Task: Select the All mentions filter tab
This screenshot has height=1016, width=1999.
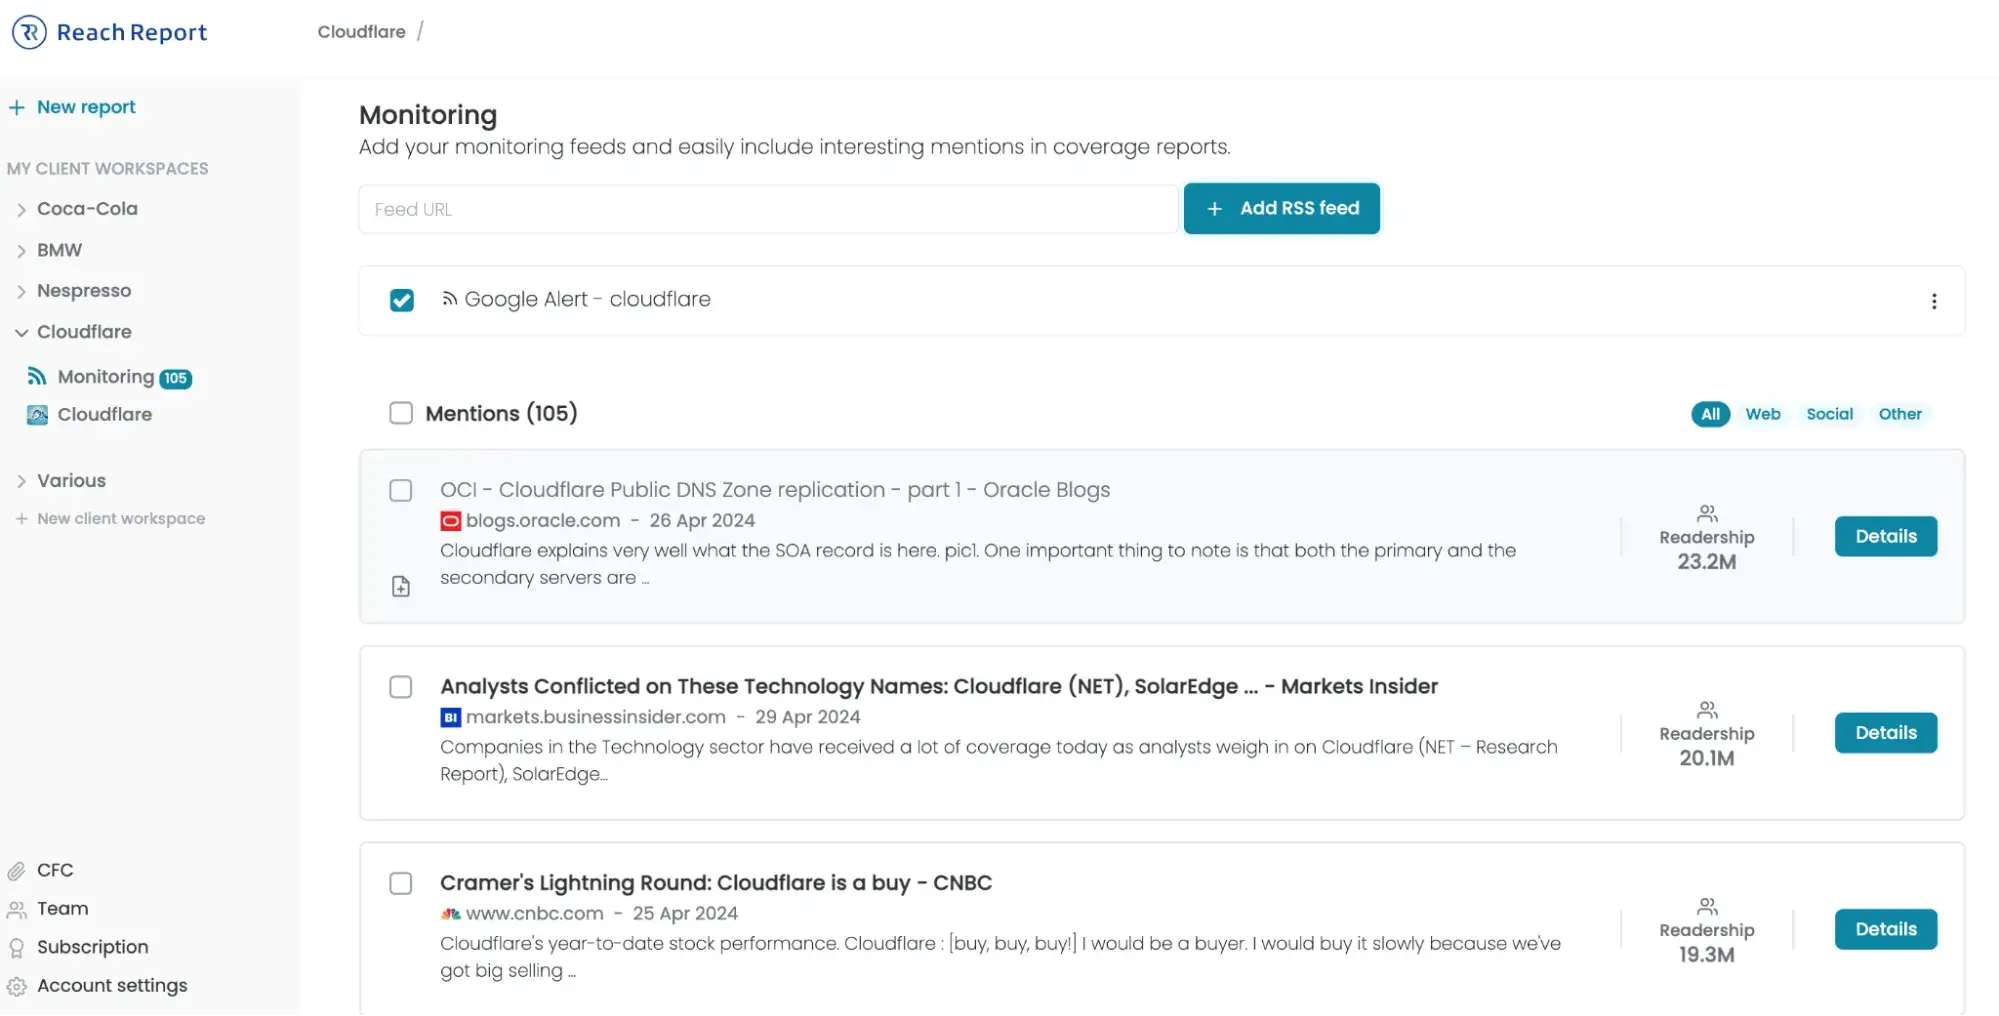Action: (x=1711, y=414)
